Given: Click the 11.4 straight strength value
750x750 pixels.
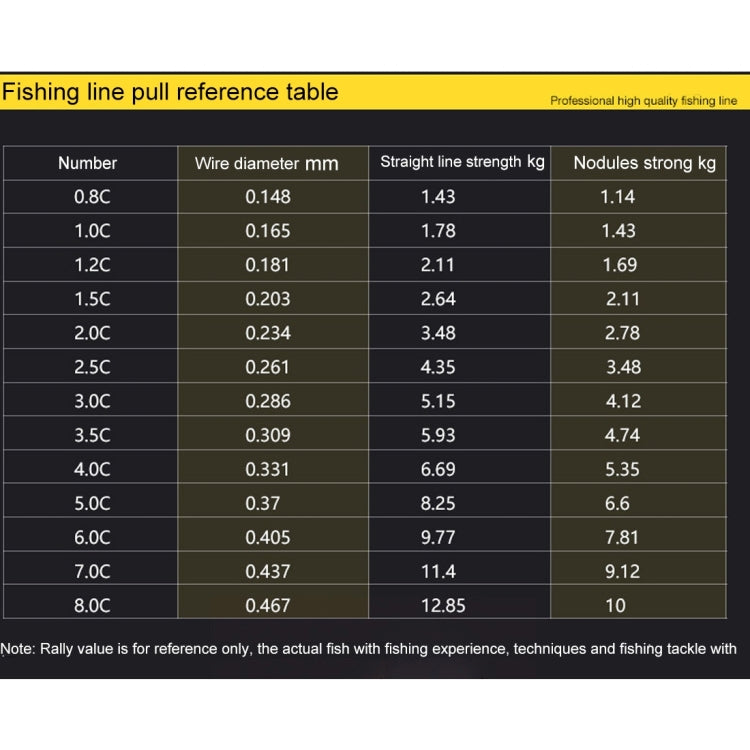Looking at the screenshot, I should (x=438, y=571).
